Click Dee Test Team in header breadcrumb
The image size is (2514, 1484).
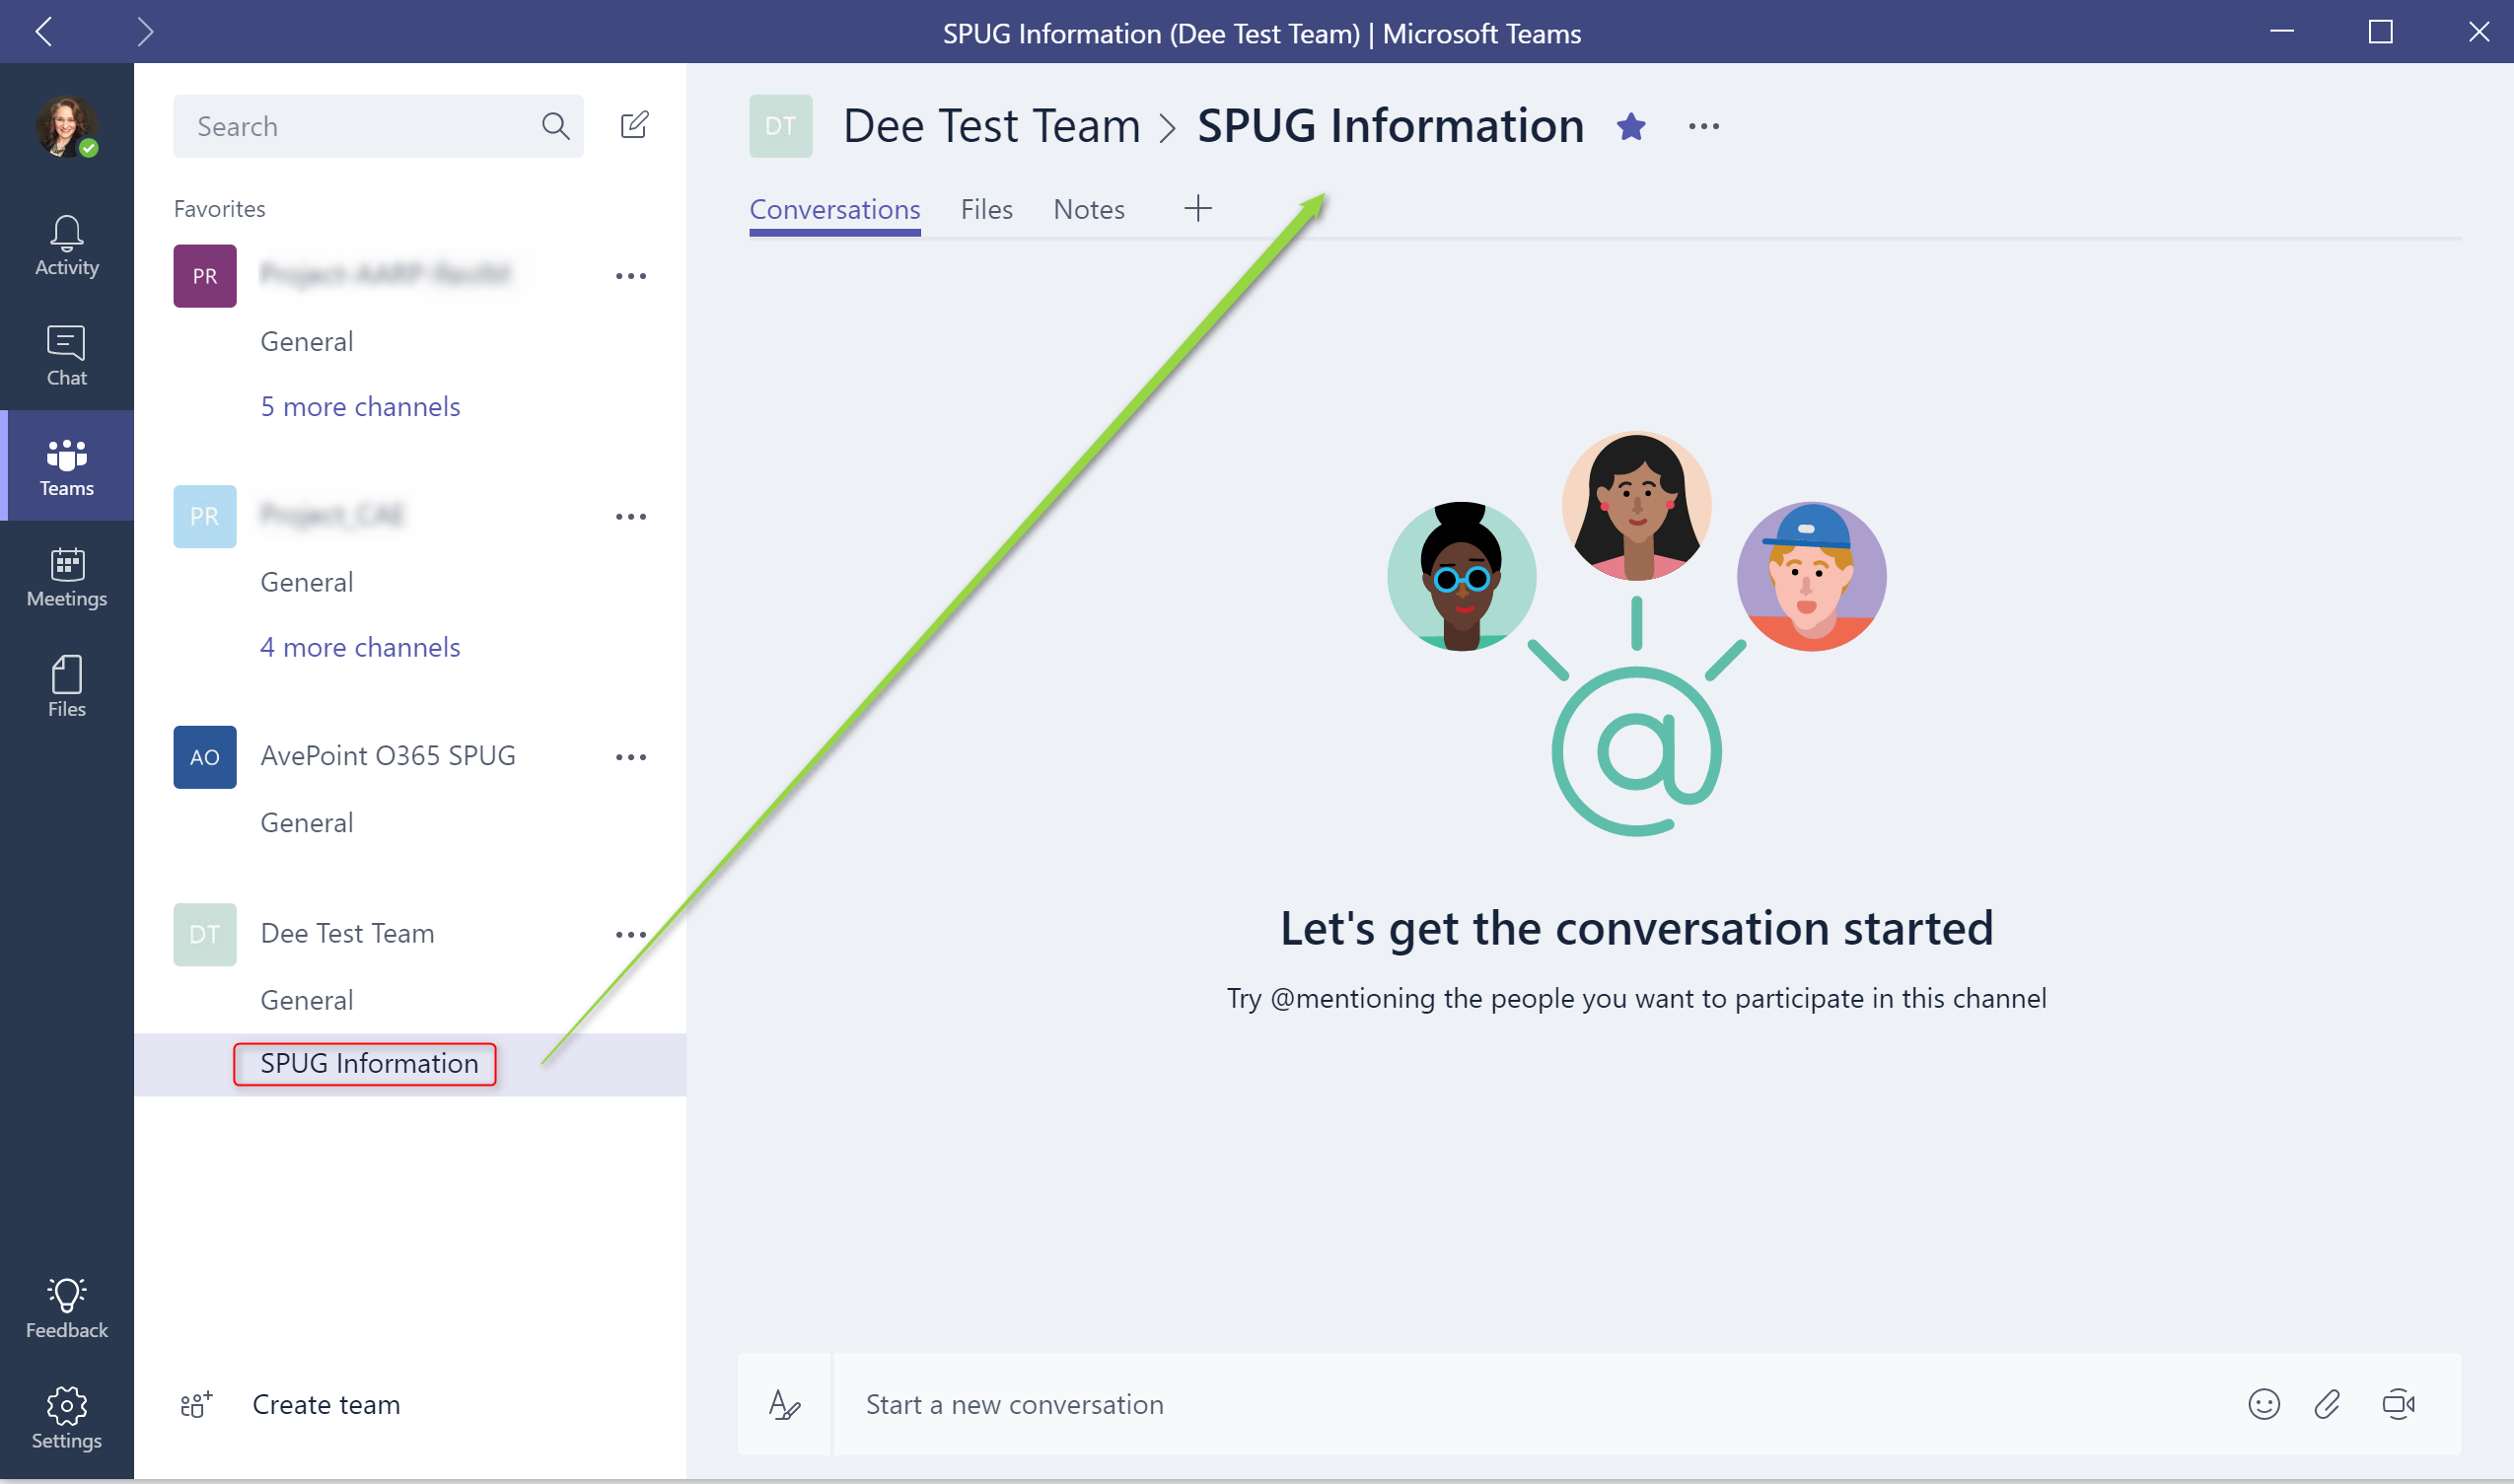[x=991, y=126]
